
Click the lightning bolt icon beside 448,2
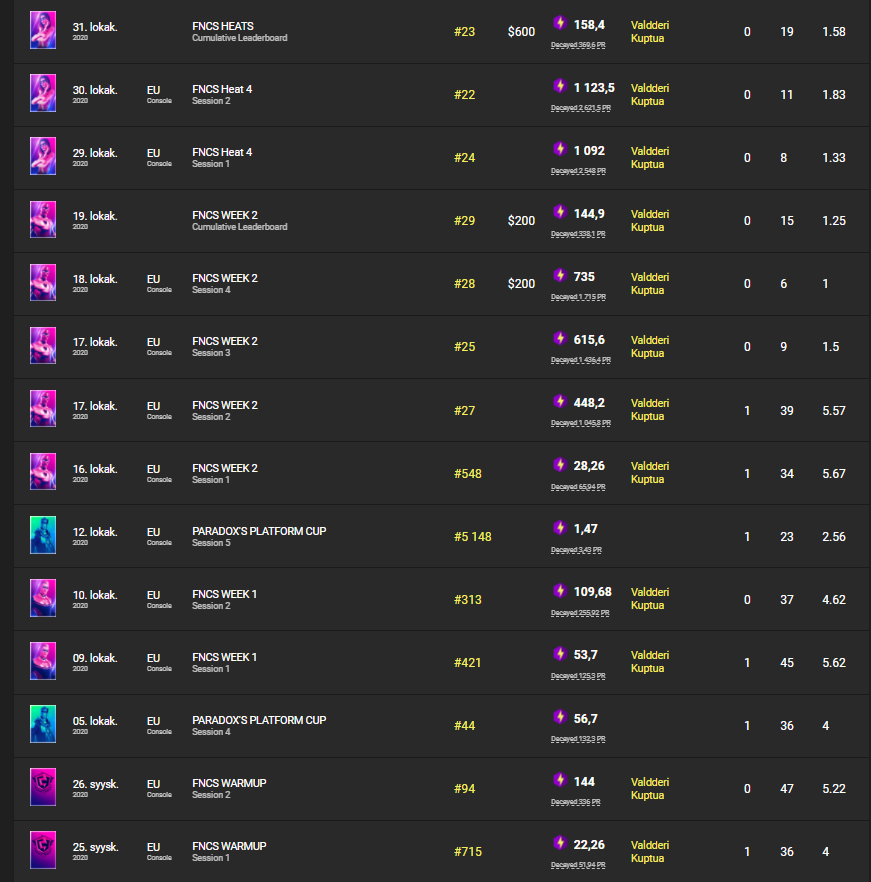559,400
